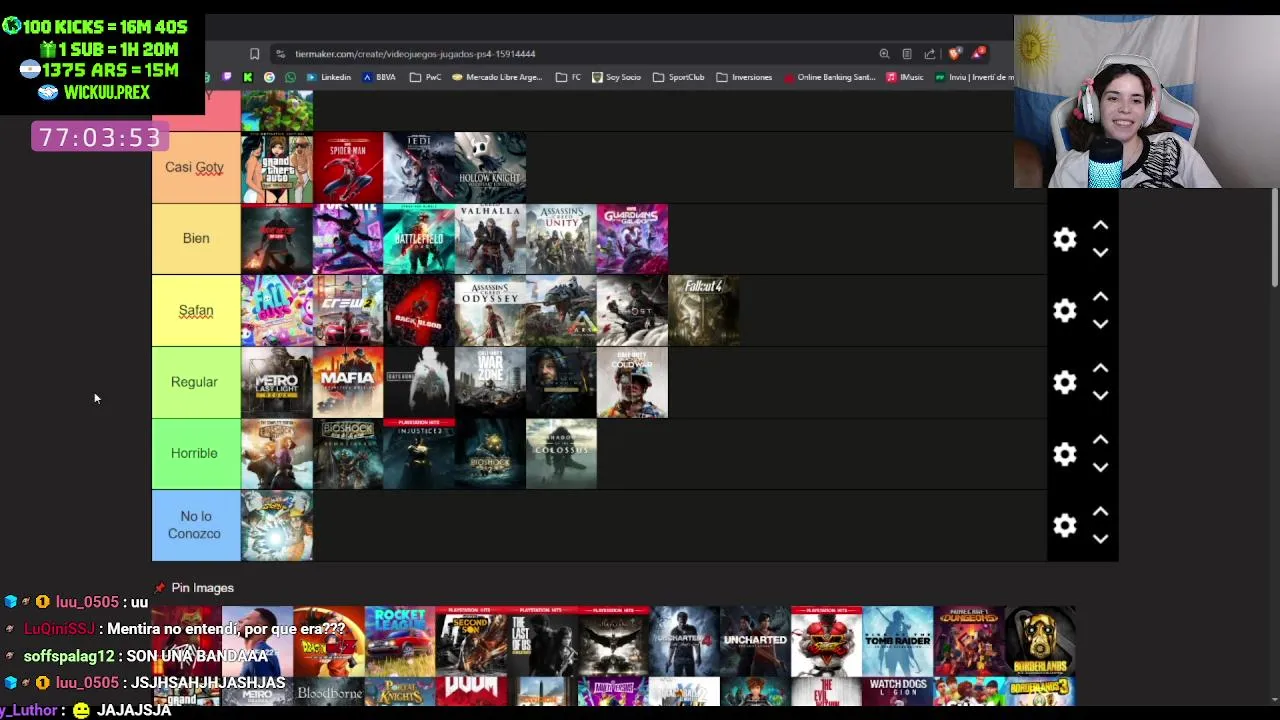
Task: Move Safan tier up with arrow
Action: (1100, 297)
